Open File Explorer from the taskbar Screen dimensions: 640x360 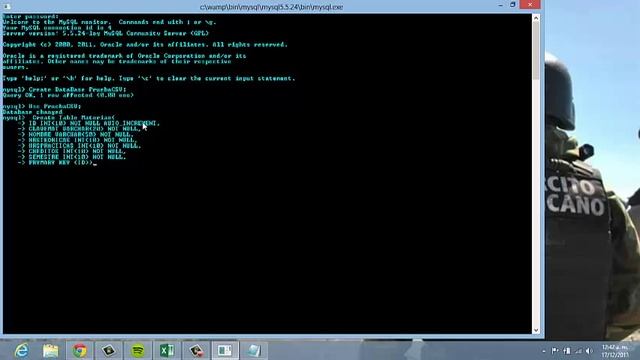tap(51, 351)
